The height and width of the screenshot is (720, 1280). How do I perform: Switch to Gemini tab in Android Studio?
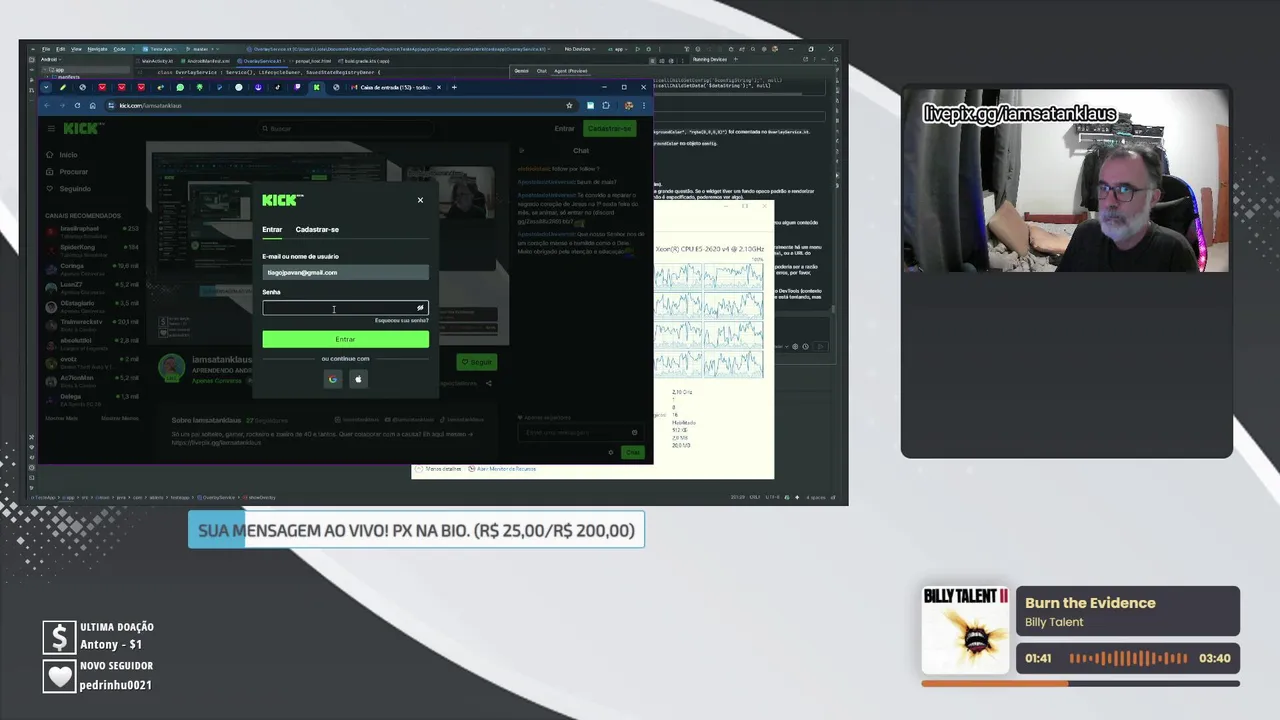pos(521,71)
